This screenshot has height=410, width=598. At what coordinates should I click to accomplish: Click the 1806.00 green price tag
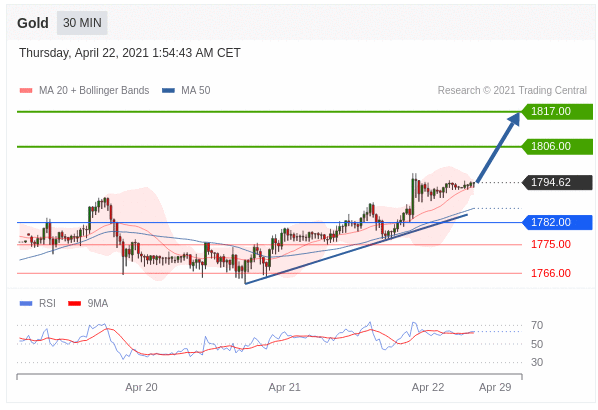[557, 146]
